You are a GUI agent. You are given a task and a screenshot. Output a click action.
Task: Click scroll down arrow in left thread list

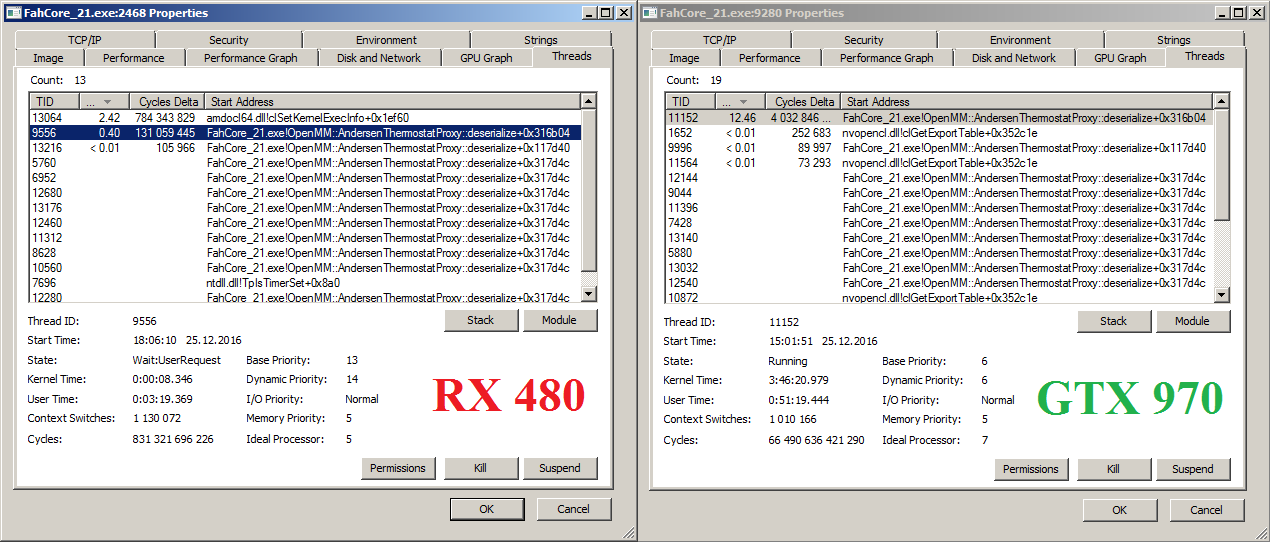pos(588,293)
